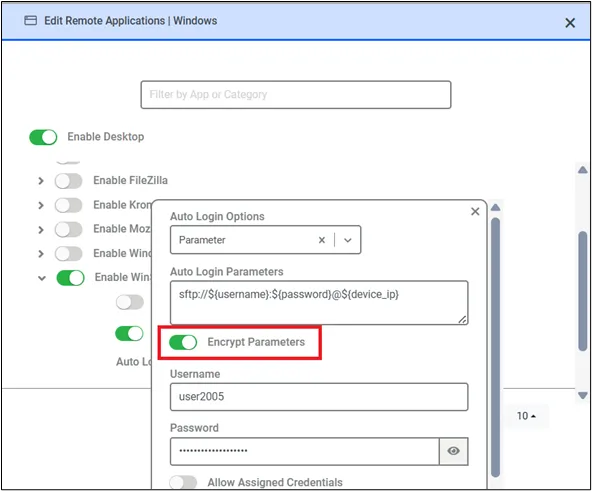
Task: Expand the Enable Moz row
Action: click(x=41, y=230)
